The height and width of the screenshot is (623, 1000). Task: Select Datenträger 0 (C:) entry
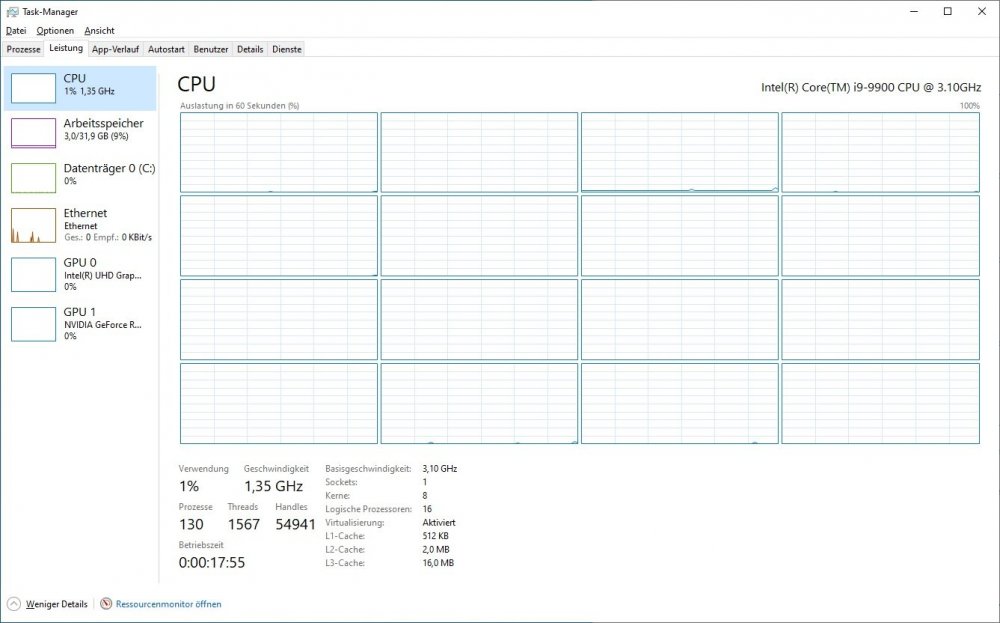pos(80,177)
